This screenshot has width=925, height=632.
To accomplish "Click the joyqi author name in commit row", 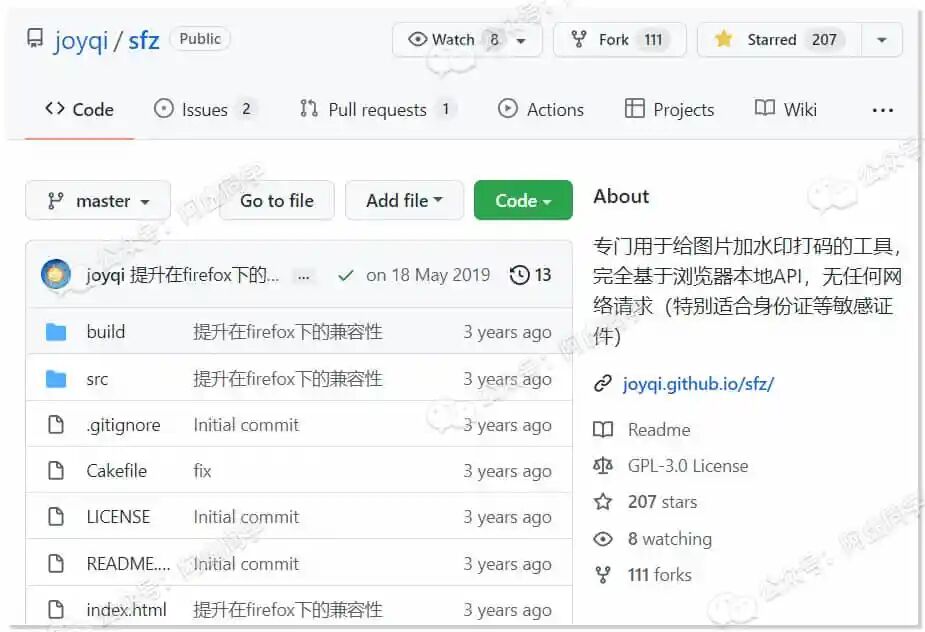I will pos(105,275).
